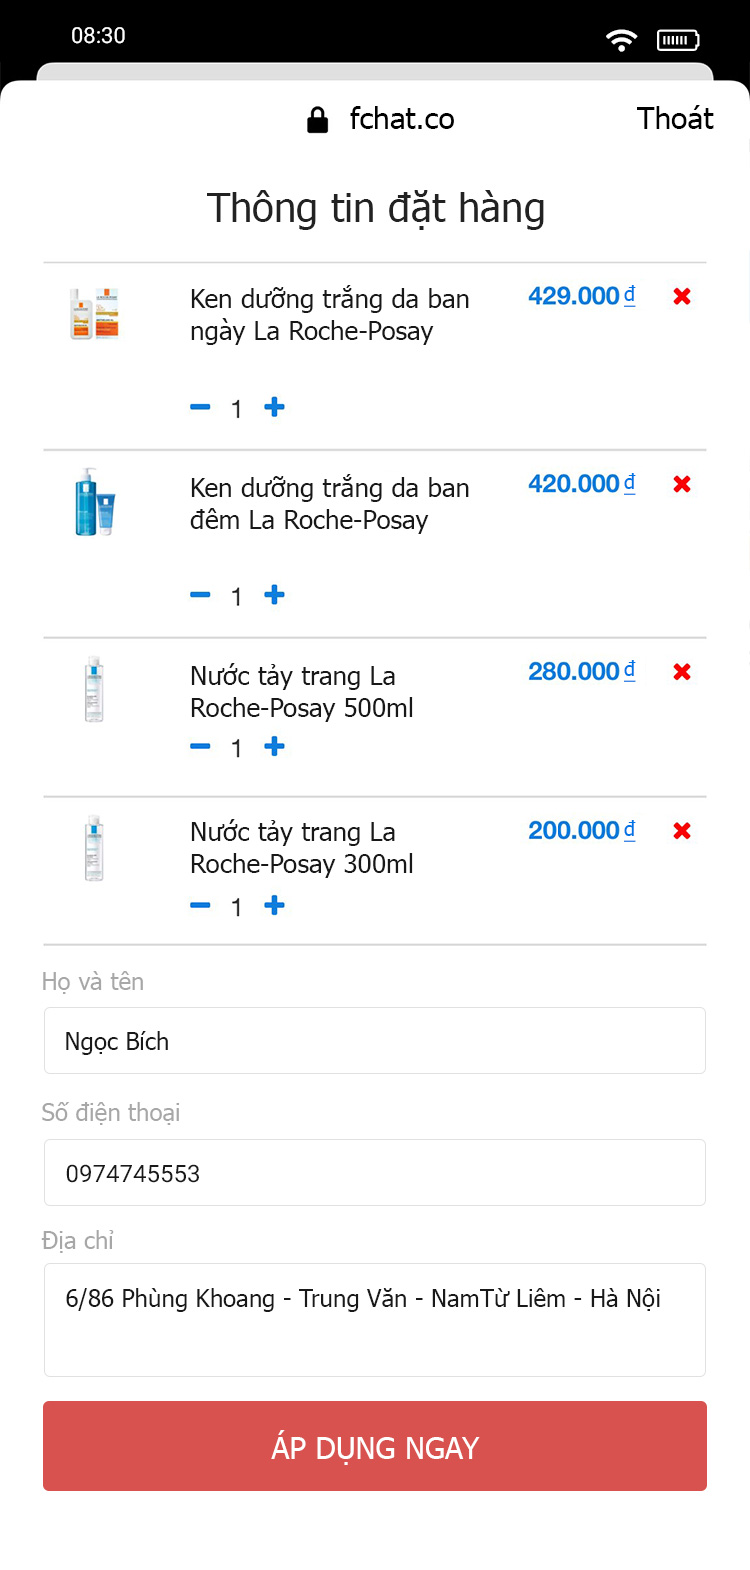750x1570 pixels.
Task: Decrease quantity of night whitening cream
Action: pos(200,595)
